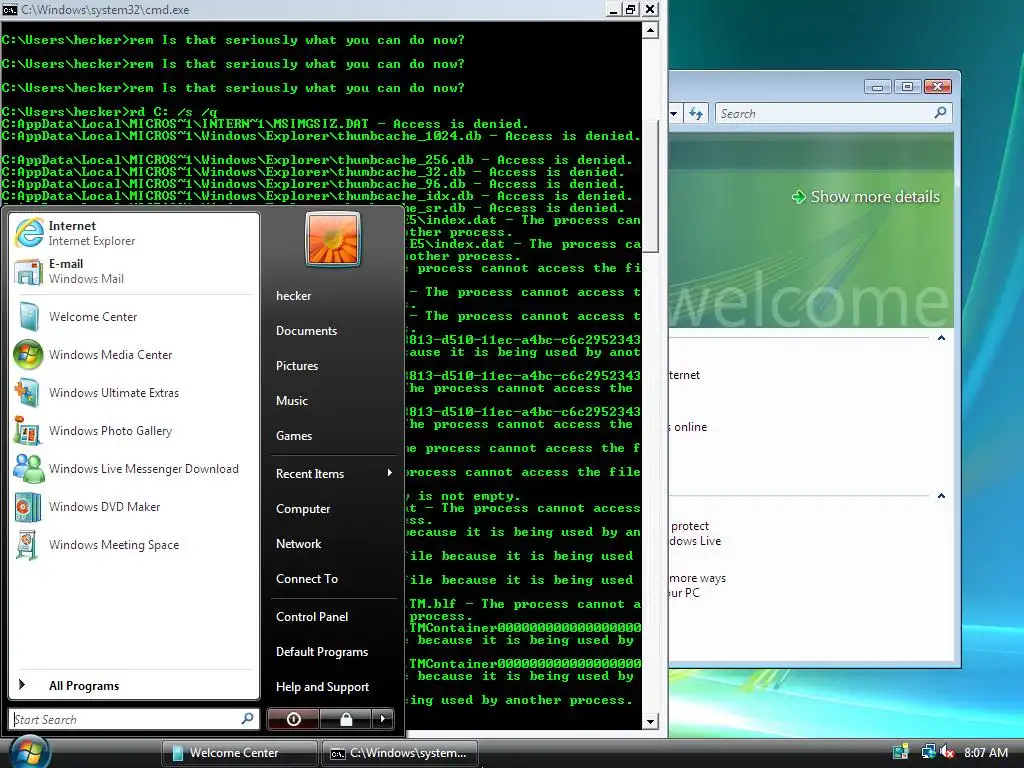Viewport: 1024px width, 768px height.
Task: Lock the computer with lock button
Action: (x=346, y=719)
